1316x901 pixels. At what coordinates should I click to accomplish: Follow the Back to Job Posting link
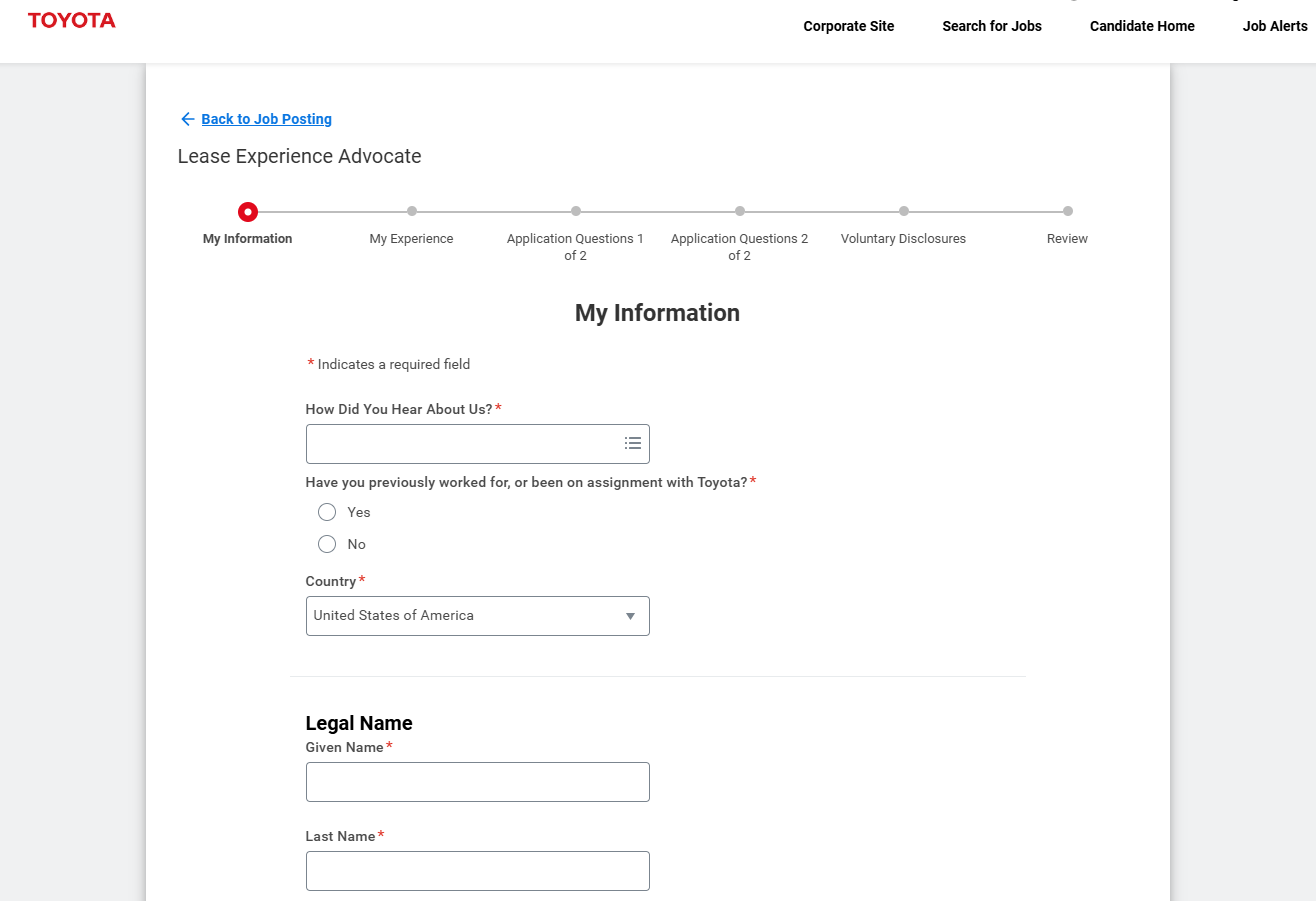(x=267, y=119)
